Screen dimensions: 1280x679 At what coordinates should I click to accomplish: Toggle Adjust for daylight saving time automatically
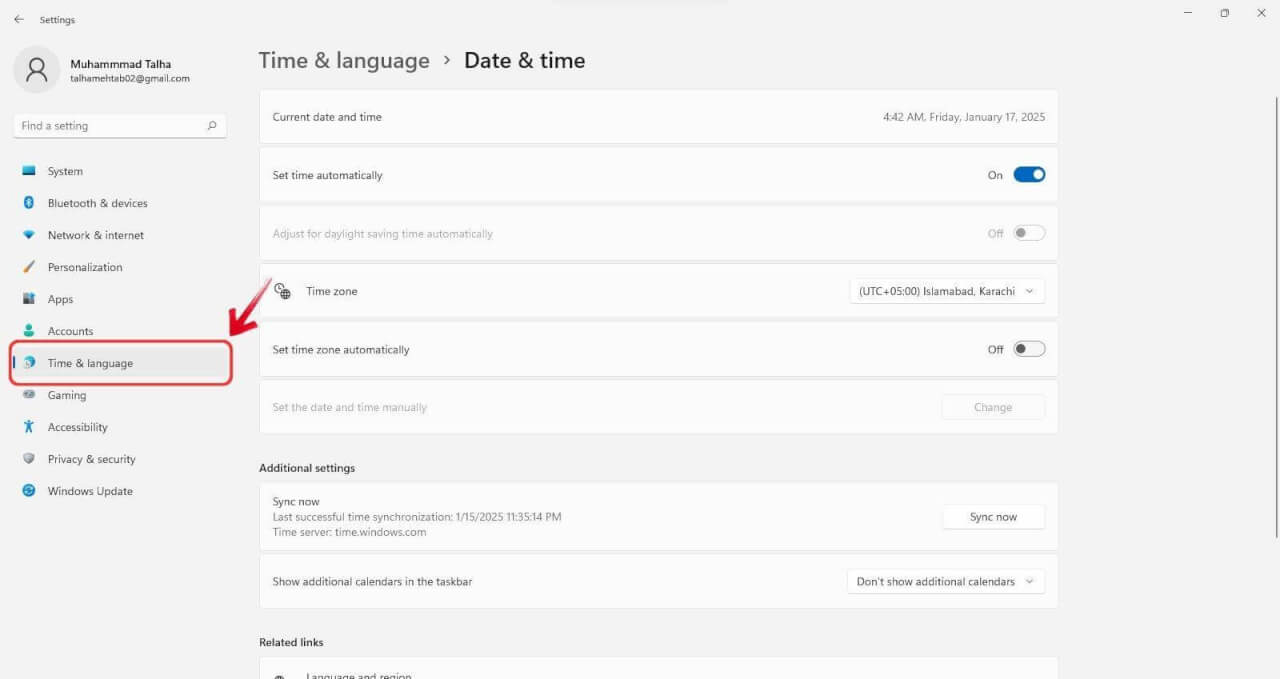pyautogui.click(x=1027, y=232)
